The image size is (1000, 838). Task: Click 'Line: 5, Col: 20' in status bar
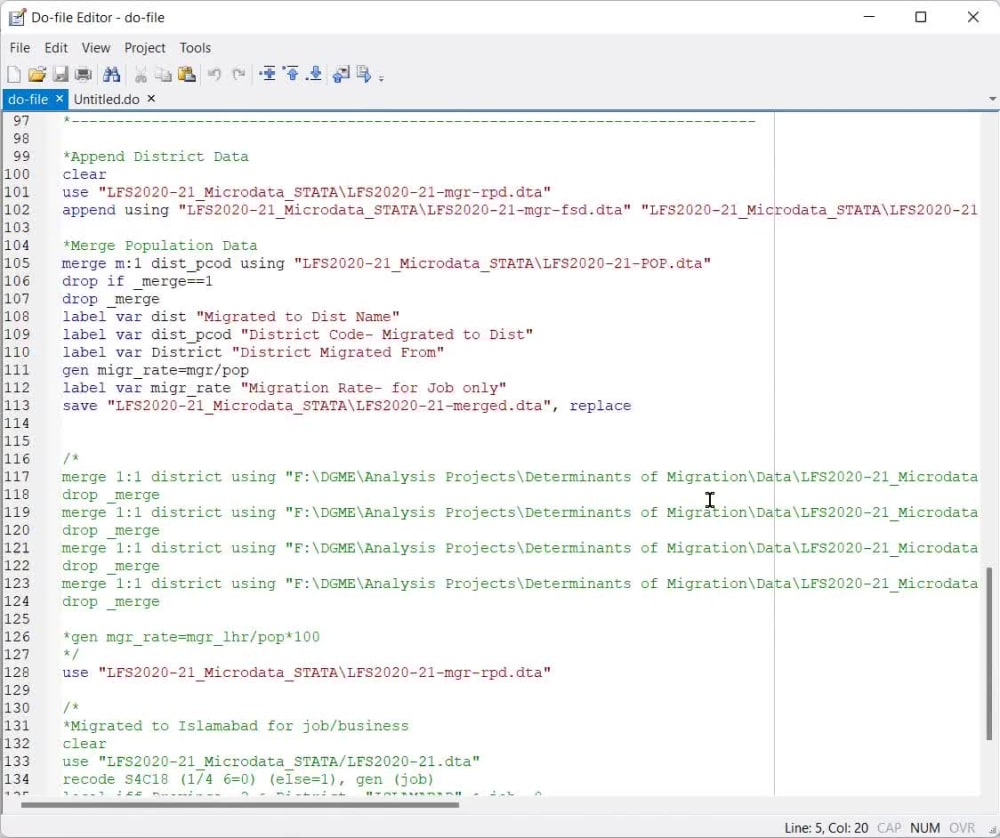point(826,828)
